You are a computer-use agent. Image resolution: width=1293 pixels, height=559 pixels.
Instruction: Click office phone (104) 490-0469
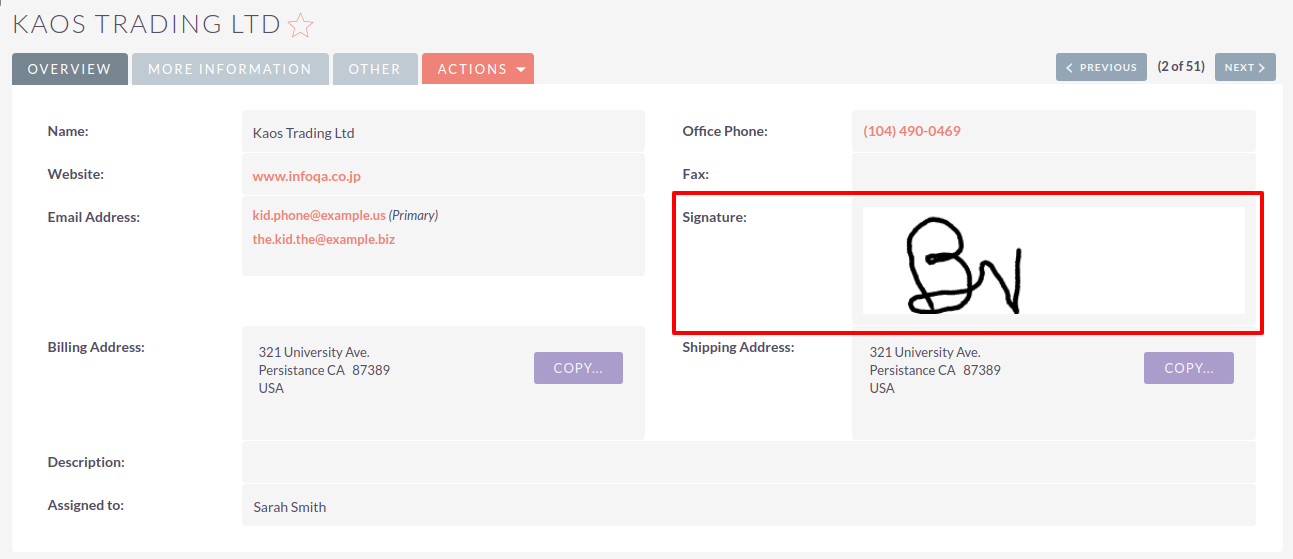coord(912,131)
